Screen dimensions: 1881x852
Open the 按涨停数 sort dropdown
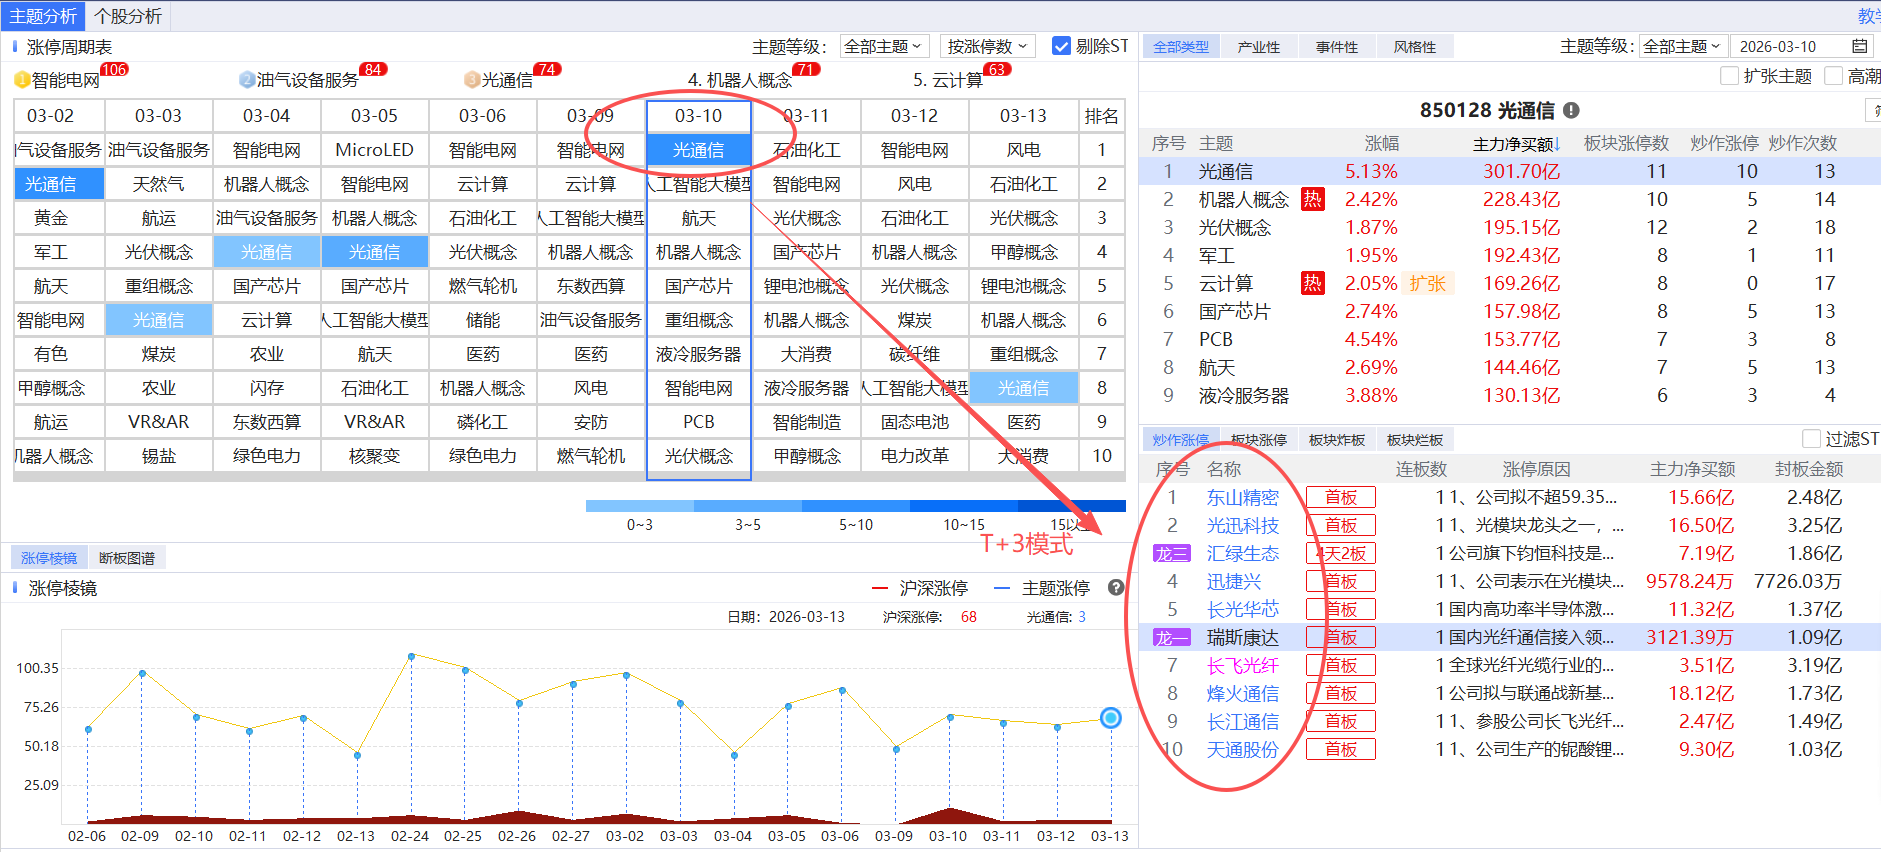[987, 46]
